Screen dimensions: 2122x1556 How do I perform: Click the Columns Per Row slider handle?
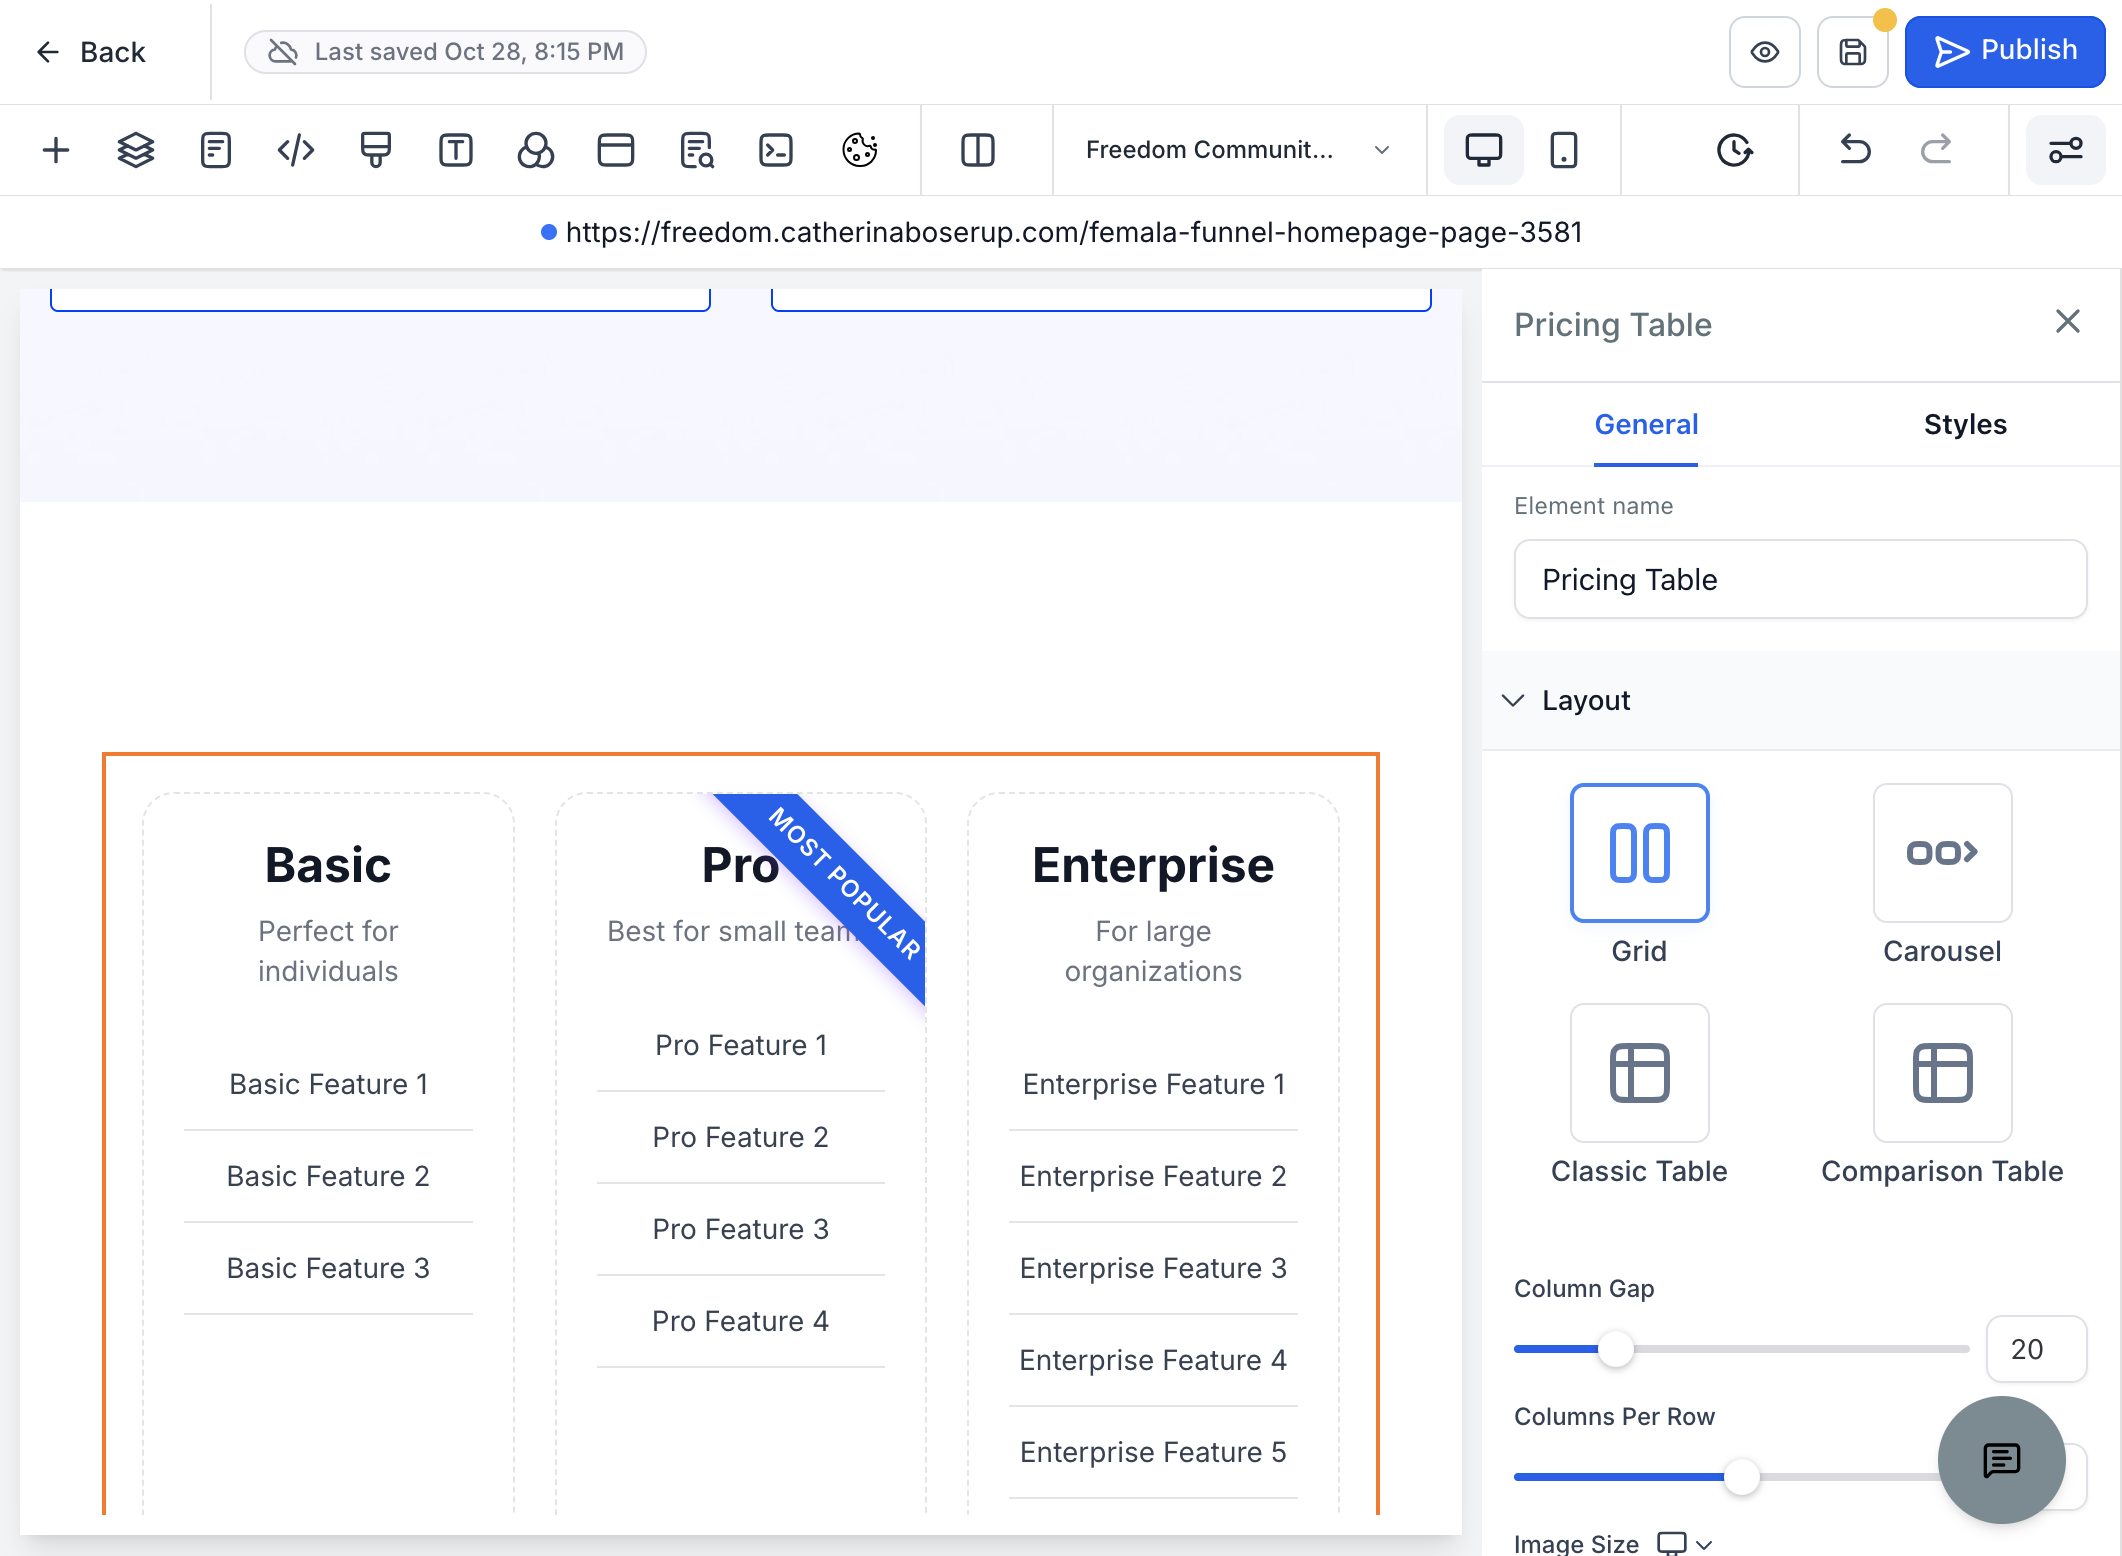click(x=1741, y=1477)
